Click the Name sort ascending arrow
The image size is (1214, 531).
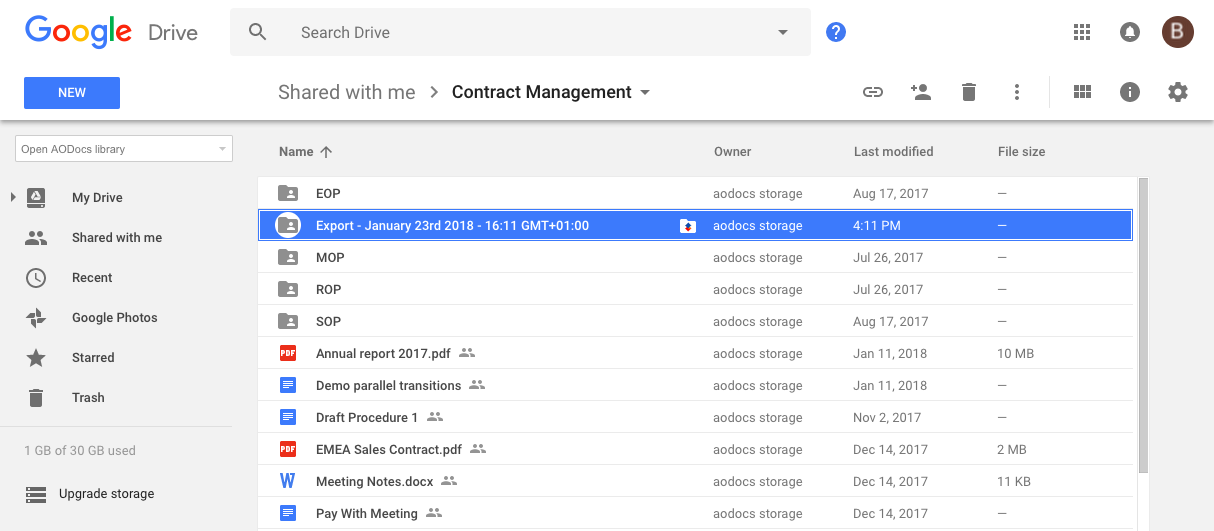click(326, 152)
